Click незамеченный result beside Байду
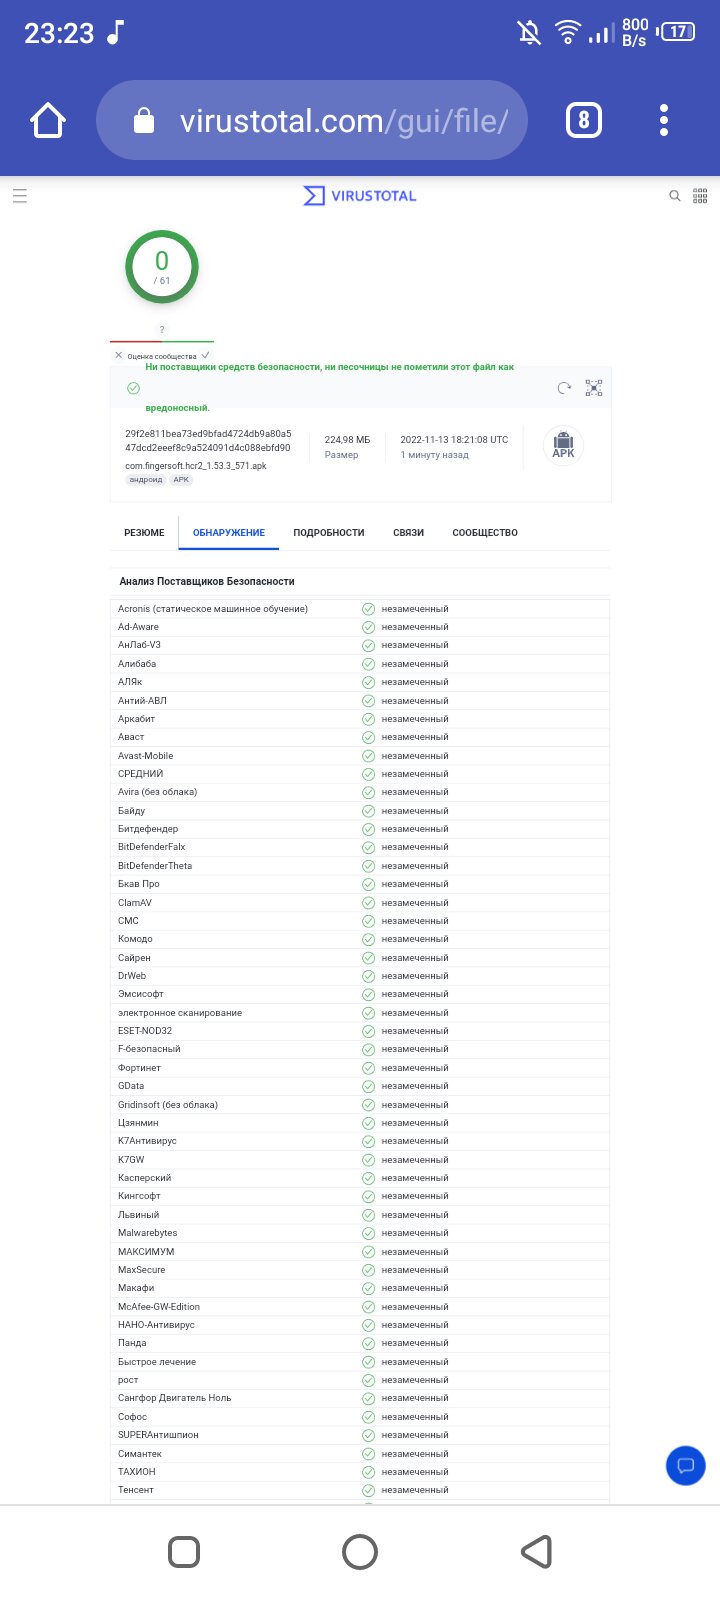The width and height of the screenshot is (720, 1600). click(415, 811)
